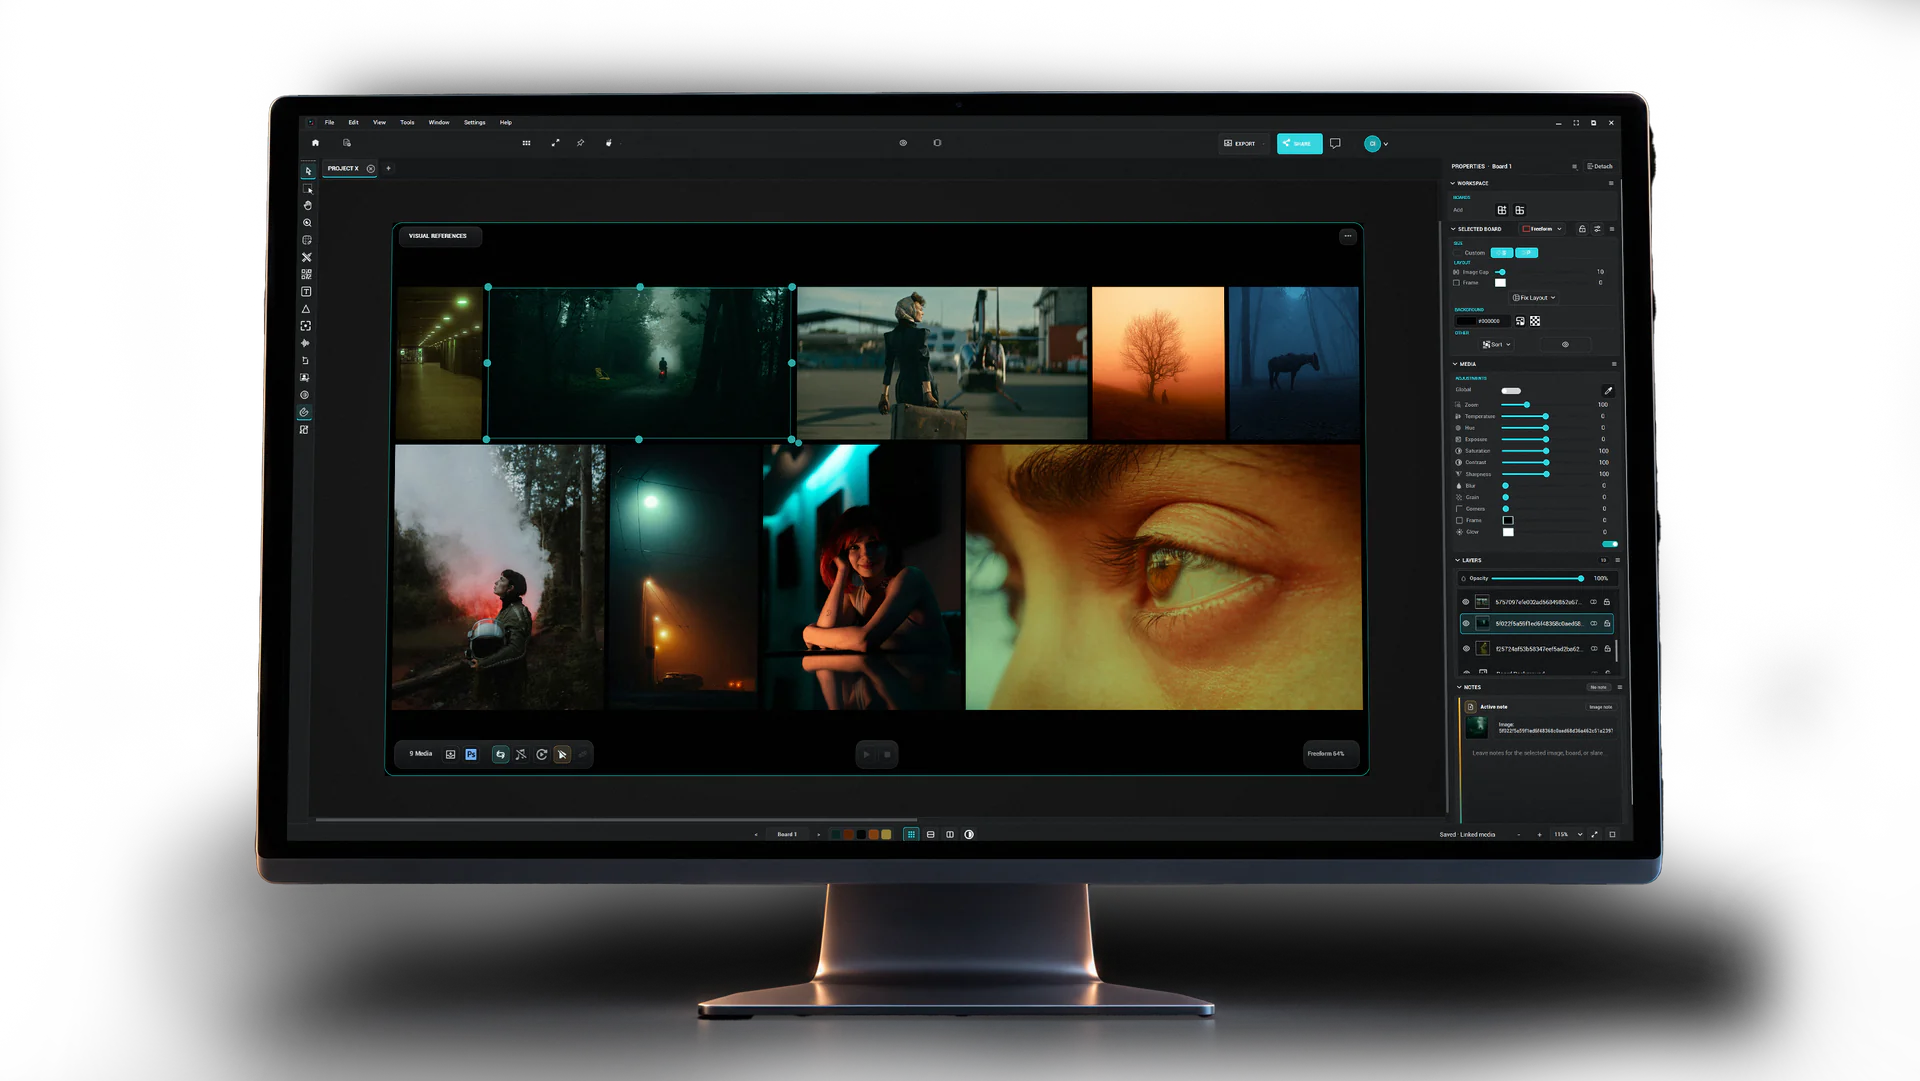1920x1081 pixels.
Task: Click the Home icon in top toolbar
Action: 315,143
